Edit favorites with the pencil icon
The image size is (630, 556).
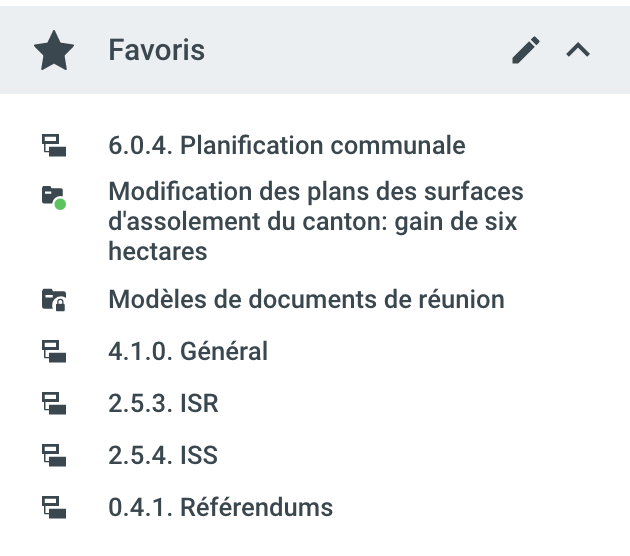pyautogui.click(x=526, y=51)
